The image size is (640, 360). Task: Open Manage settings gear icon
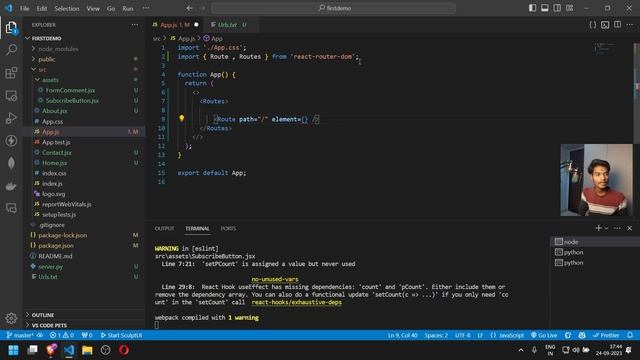pyautogui.click(x=11, y=318)
